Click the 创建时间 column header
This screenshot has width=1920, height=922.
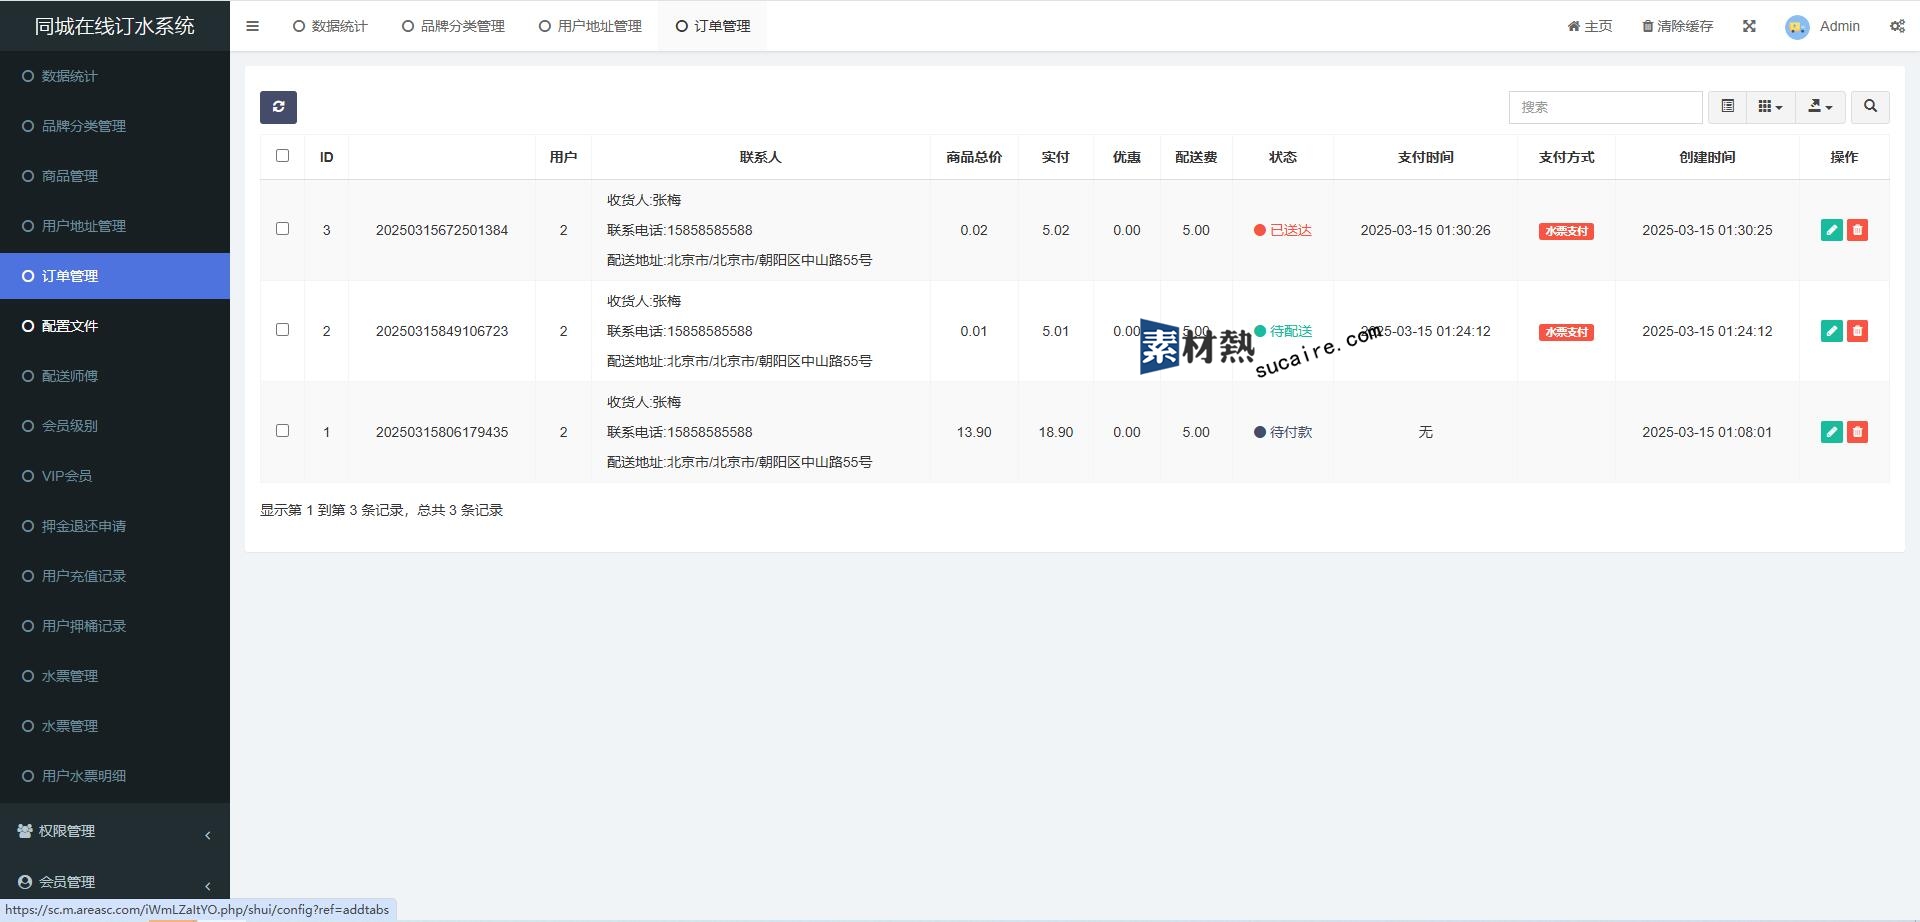tap(1707, 157)
